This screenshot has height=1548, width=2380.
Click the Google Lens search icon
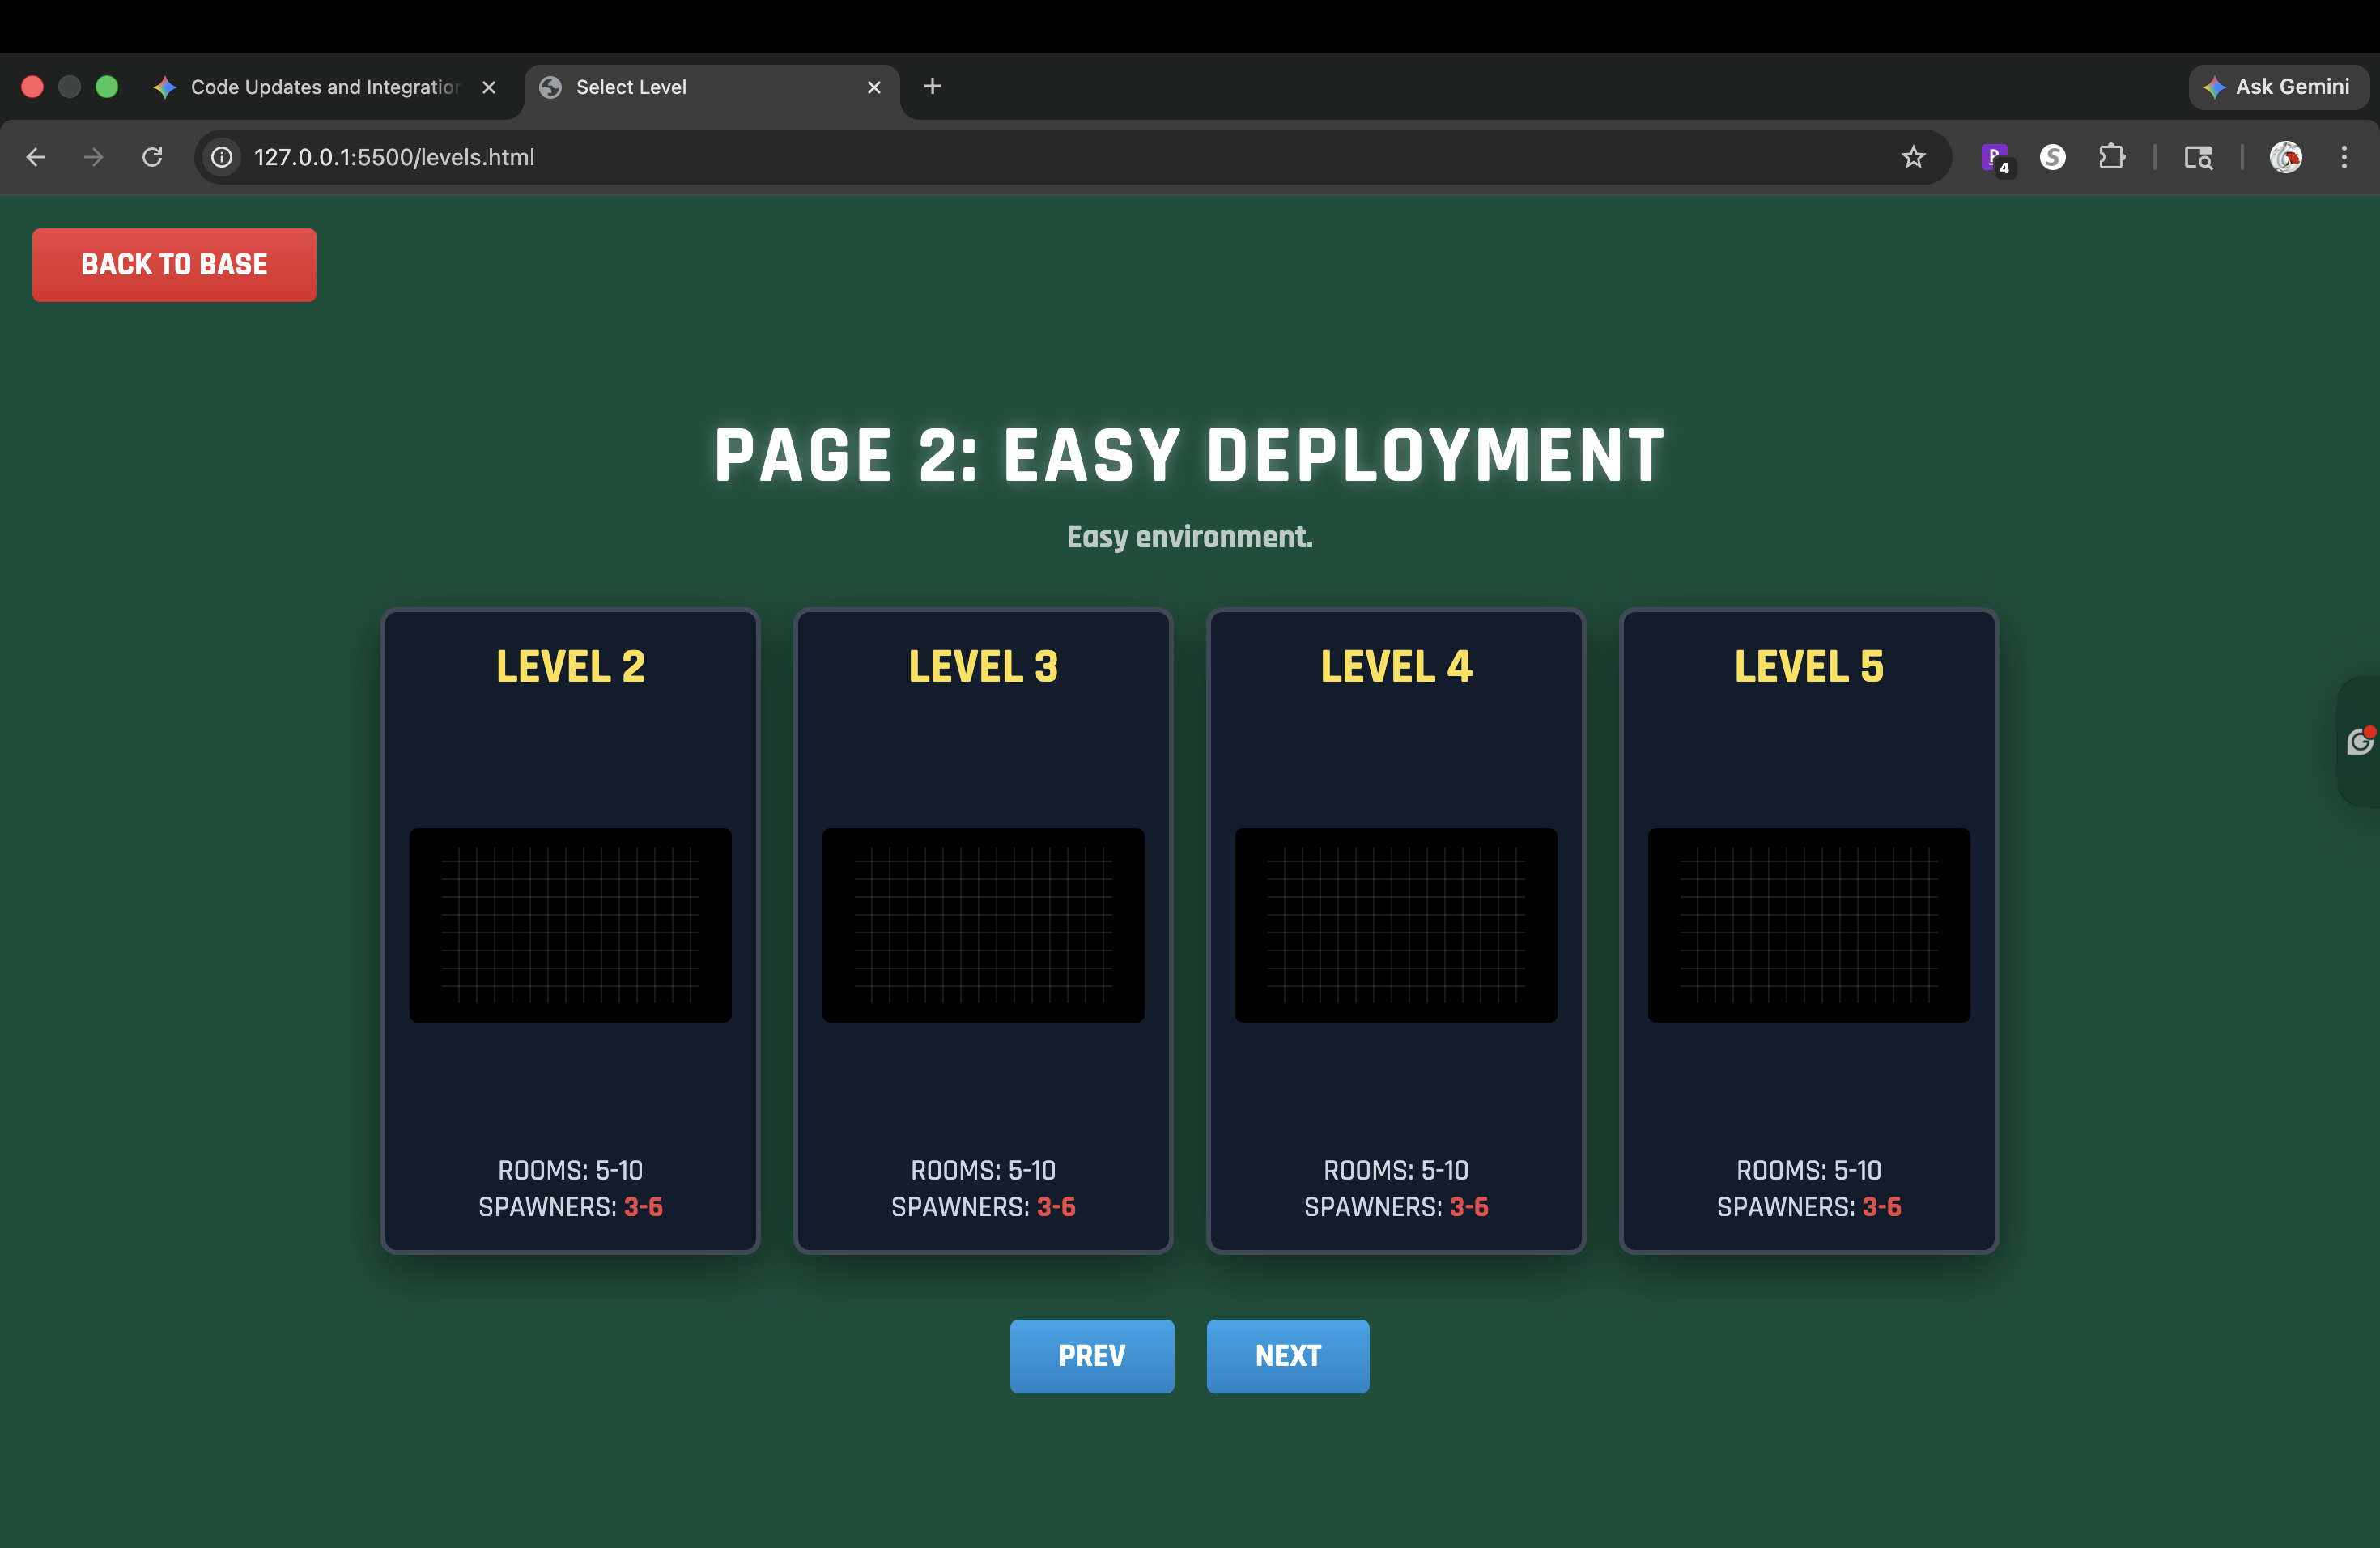click(x=2197, y=157)
